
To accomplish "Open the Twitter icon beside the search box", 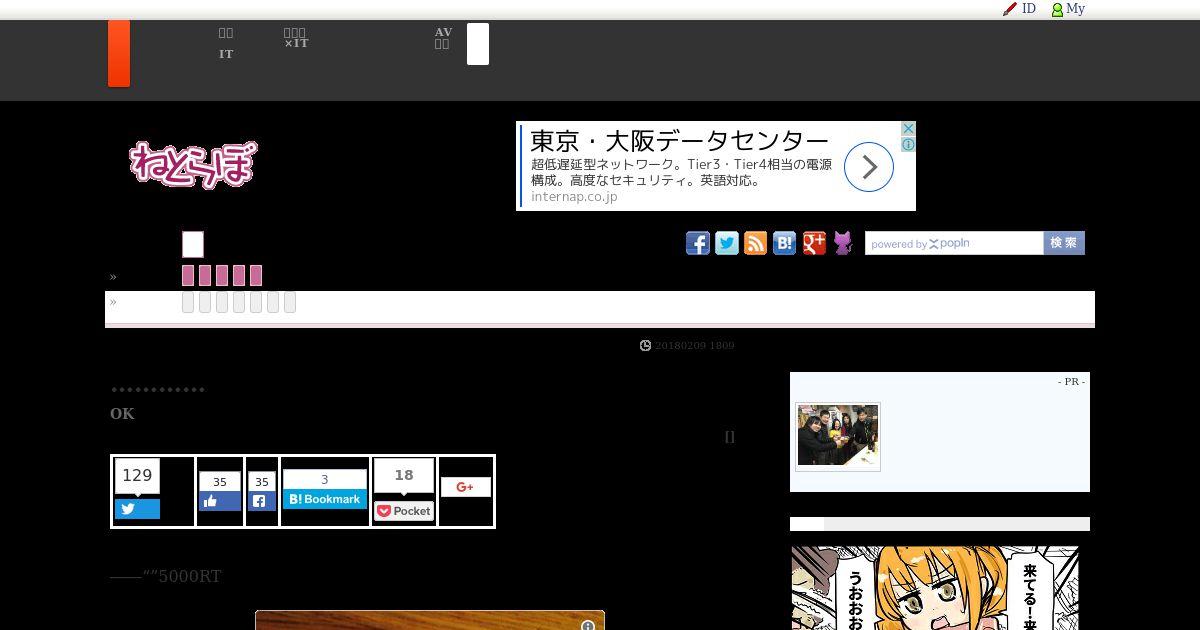I will (x=727, y=243).
